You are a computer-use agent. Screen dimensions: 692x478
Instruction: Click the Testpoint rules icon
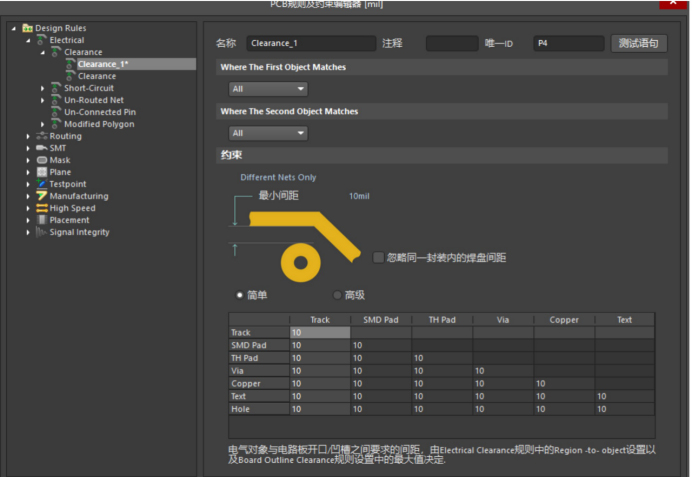click(42, 184)
